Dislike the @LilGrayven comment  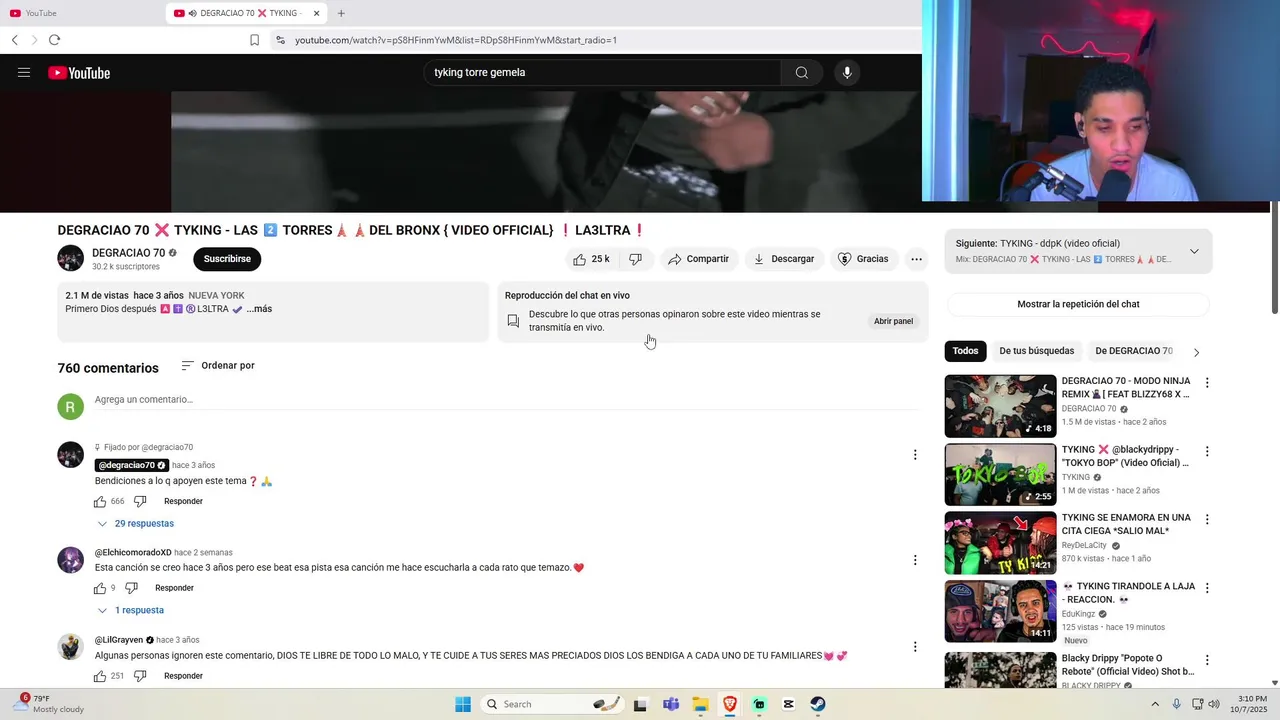pos(140,676)
